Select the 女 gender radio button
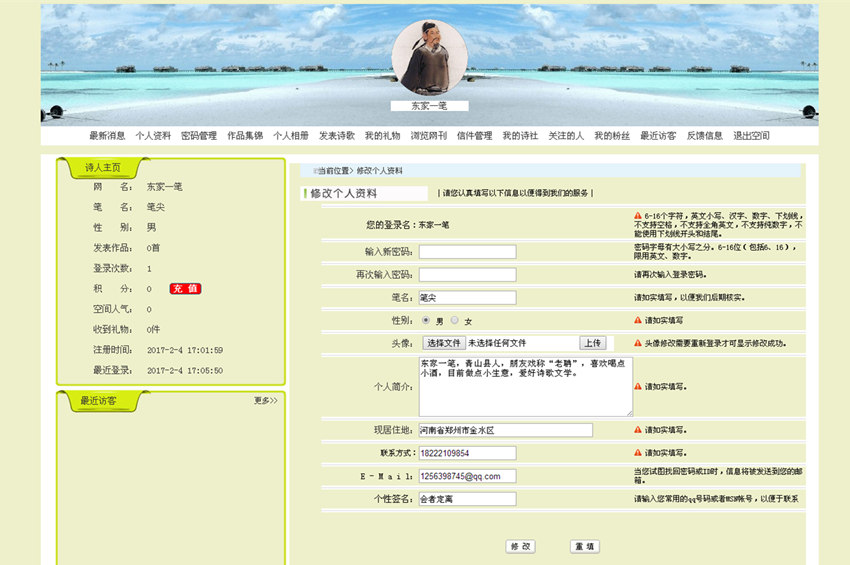850x565 pixels. [x=455, y=320]
